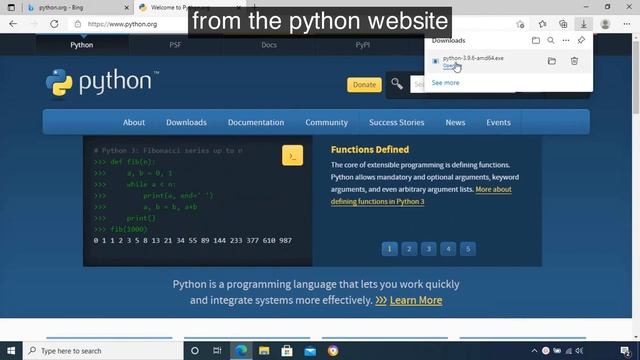Viewport: 640px width, 360px height.
Task: Open the notification center icon
Action: (625, 351)
